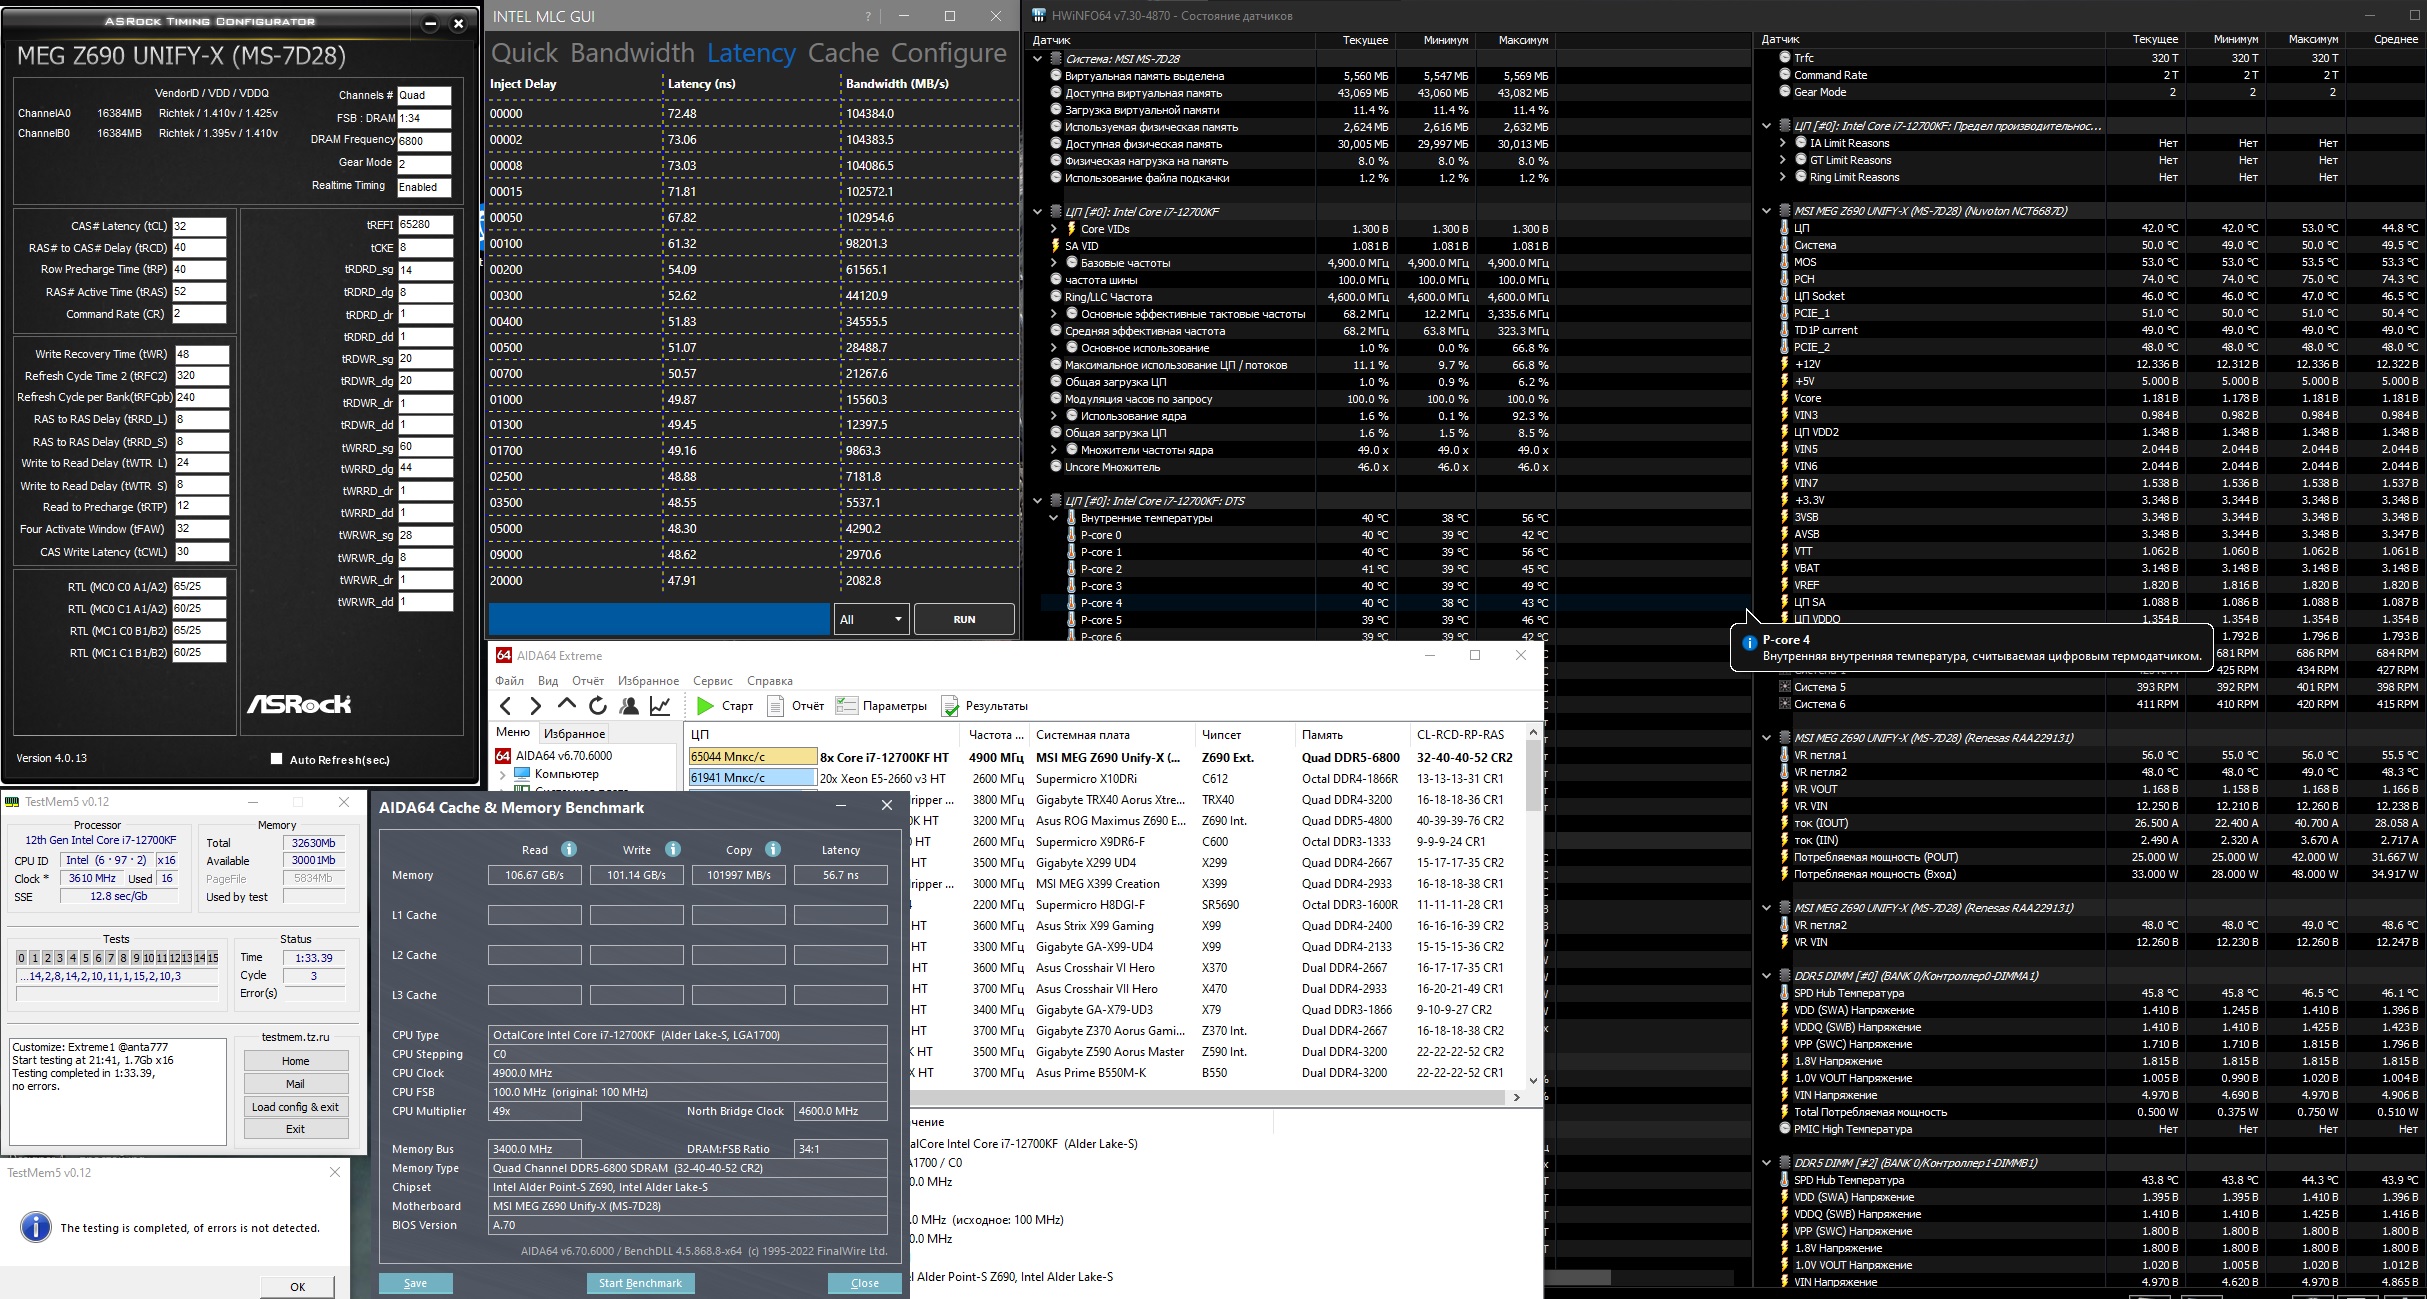Switch to the Bandwidth tab in MLC

point(633,53)
